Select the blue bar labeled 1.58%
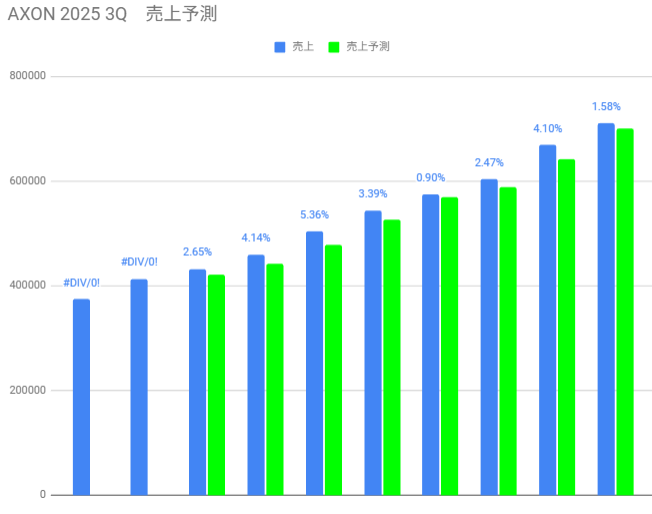 tap(606, 309)
